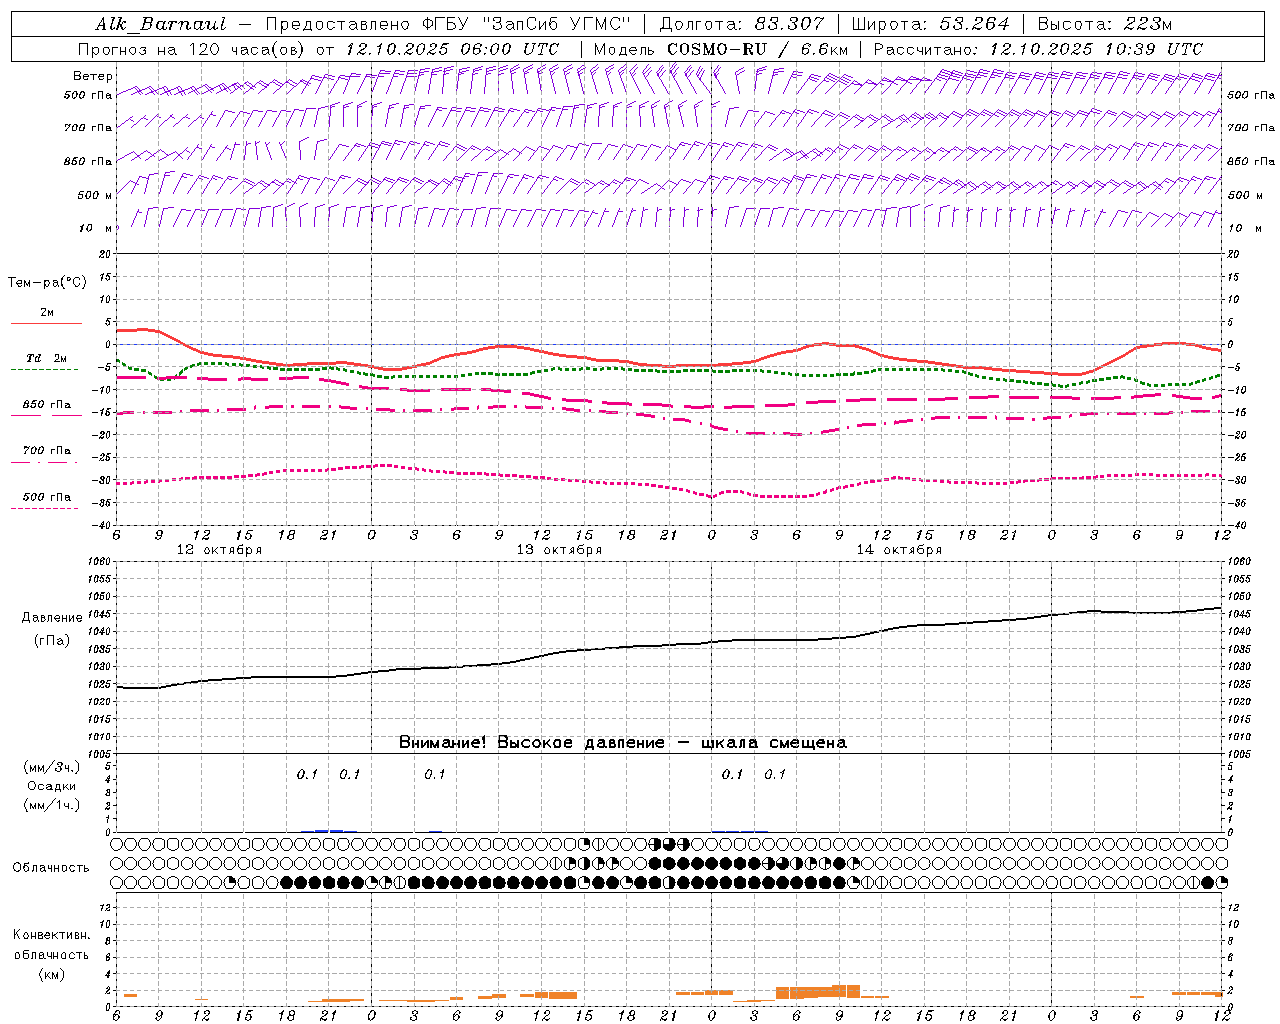This screenshot has width=1280, height=1024.
Task: Click the Высота: 223м value
Action: (1104, 24)
